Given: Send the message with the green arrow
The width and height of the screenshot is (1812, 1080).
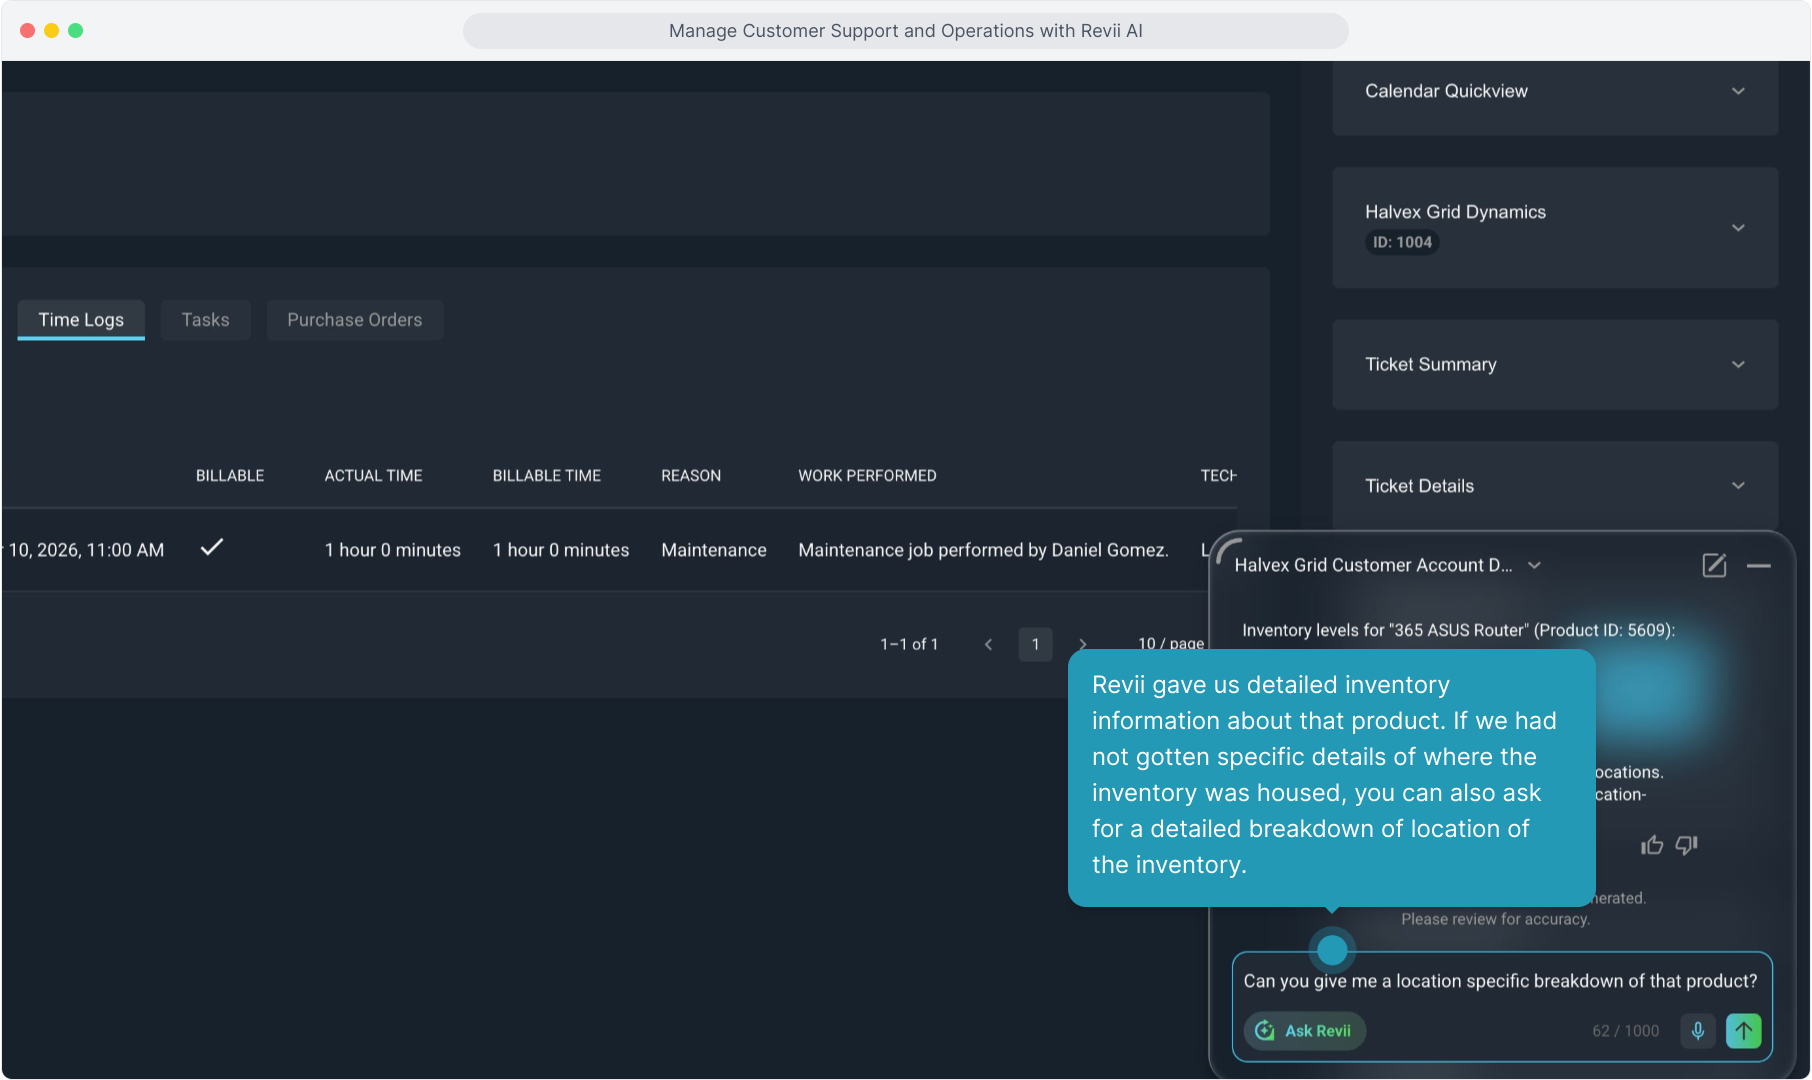Looking at the screenshot, I should (1744, 1031).
